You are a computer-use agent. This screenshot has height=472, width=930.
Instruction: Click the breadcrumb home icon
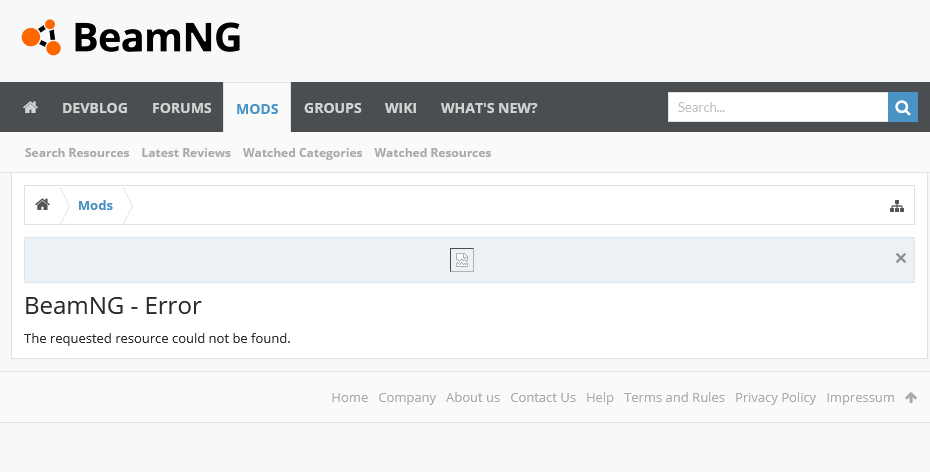[x=42, y=205]
